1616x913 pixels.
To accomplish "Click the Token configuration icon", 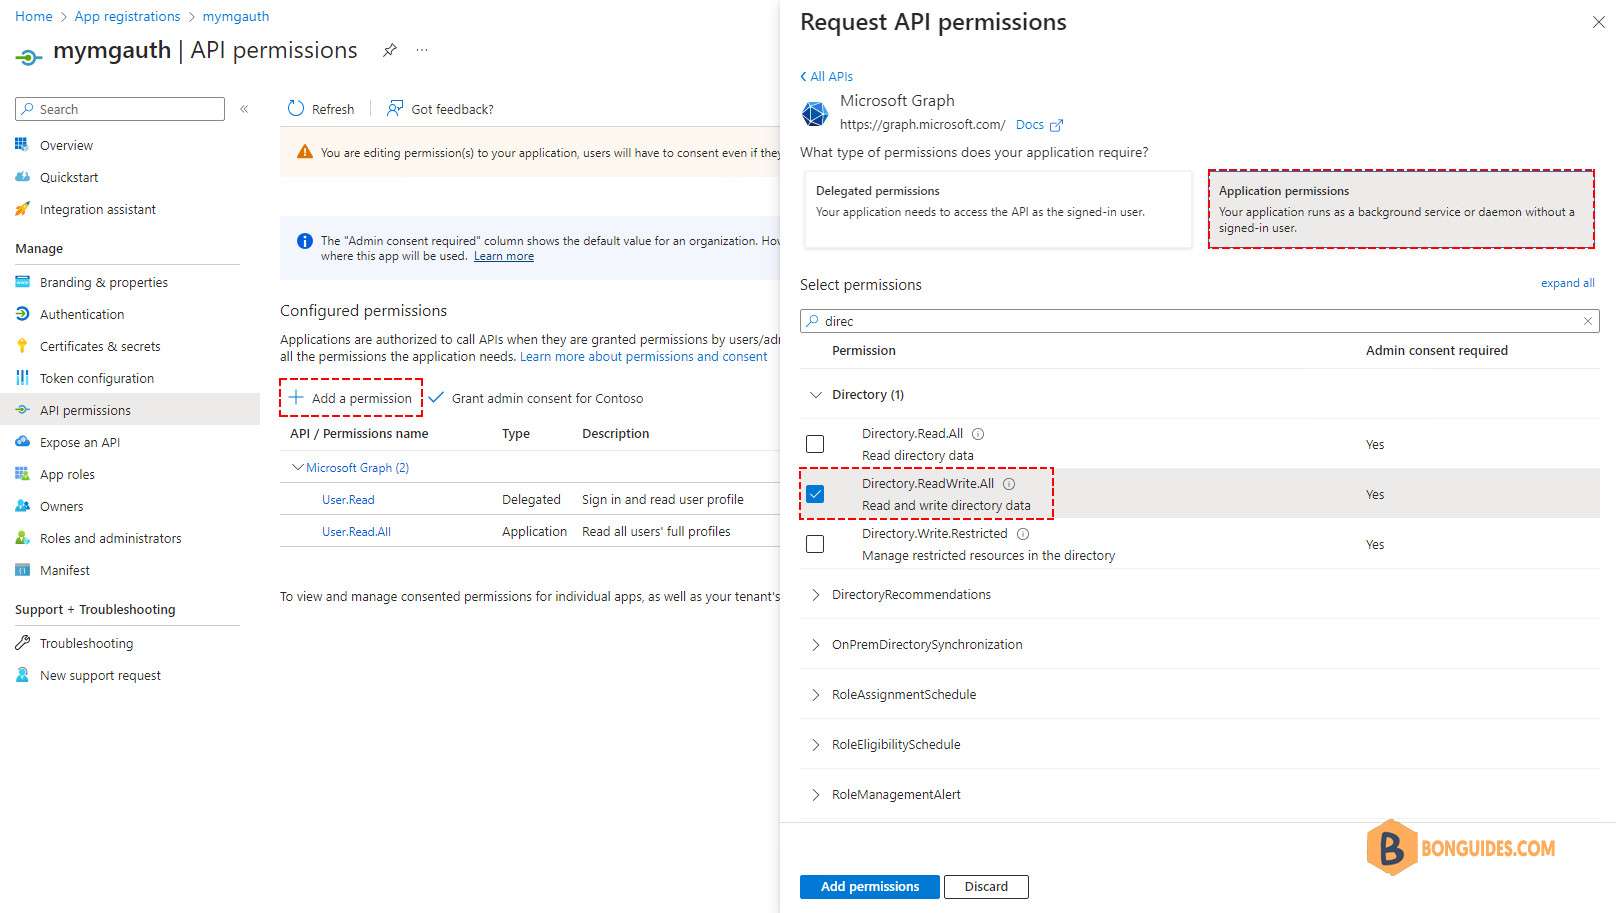I will (22, 378).
